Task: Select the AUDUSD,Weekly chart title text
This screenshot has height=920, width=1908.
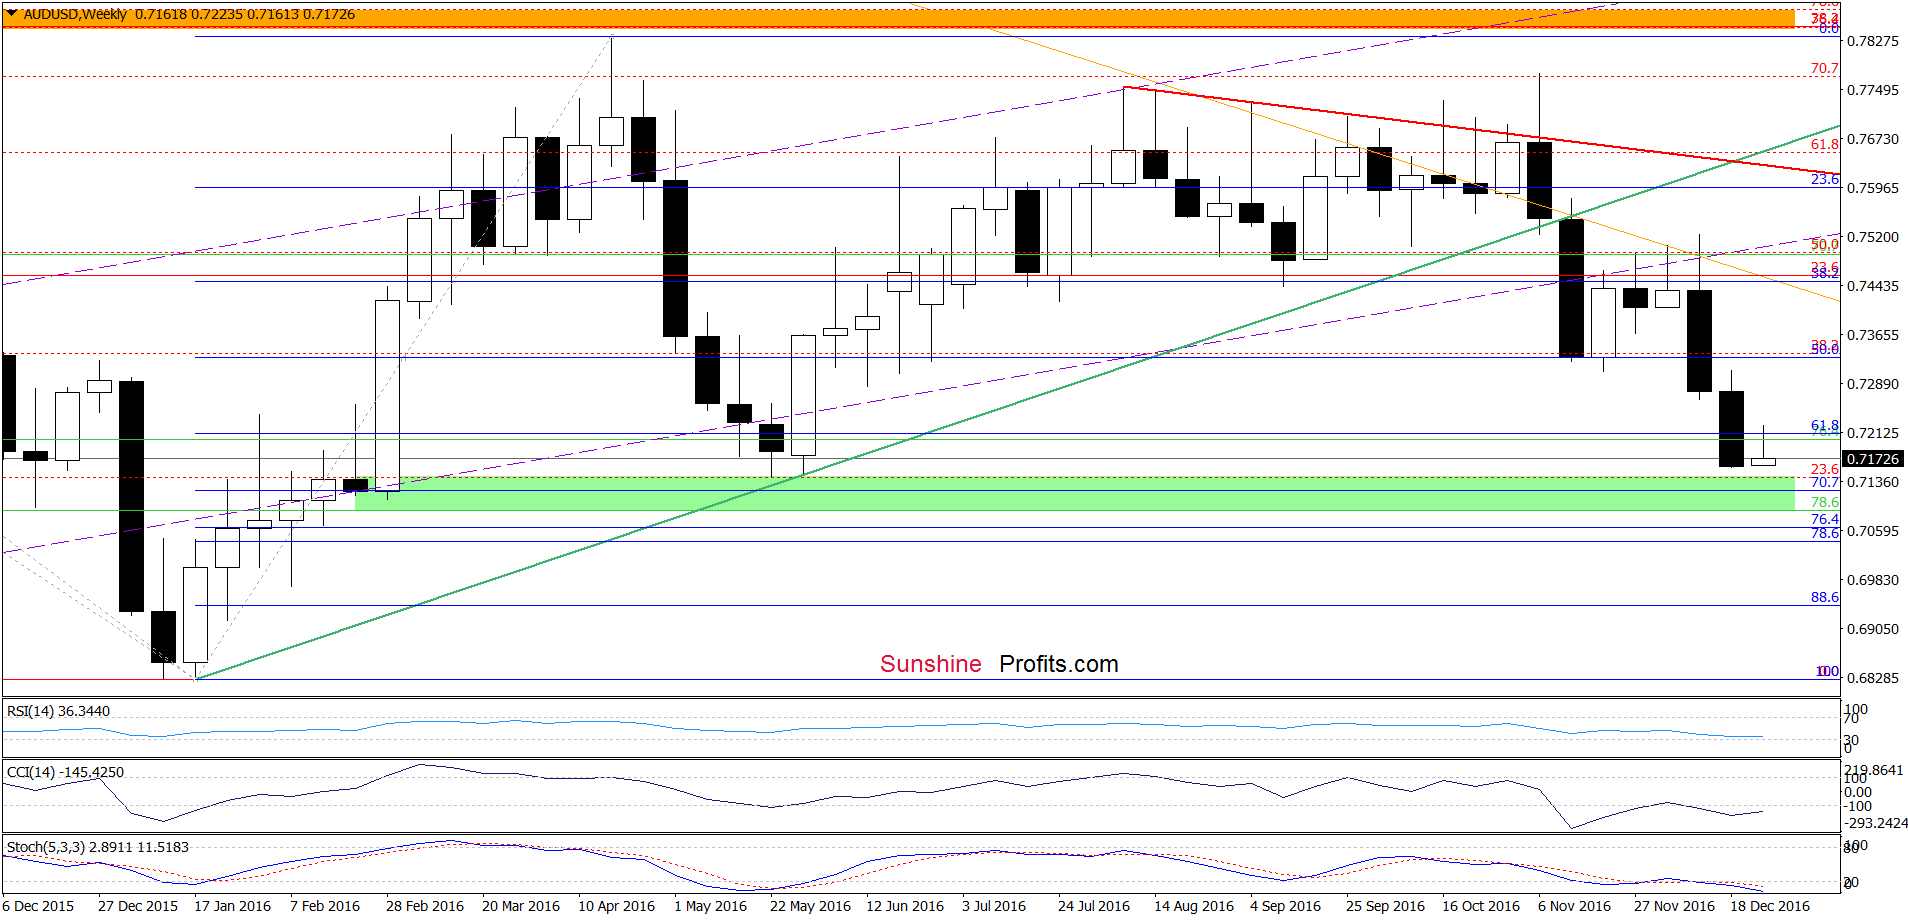Action: pos(75,14)
